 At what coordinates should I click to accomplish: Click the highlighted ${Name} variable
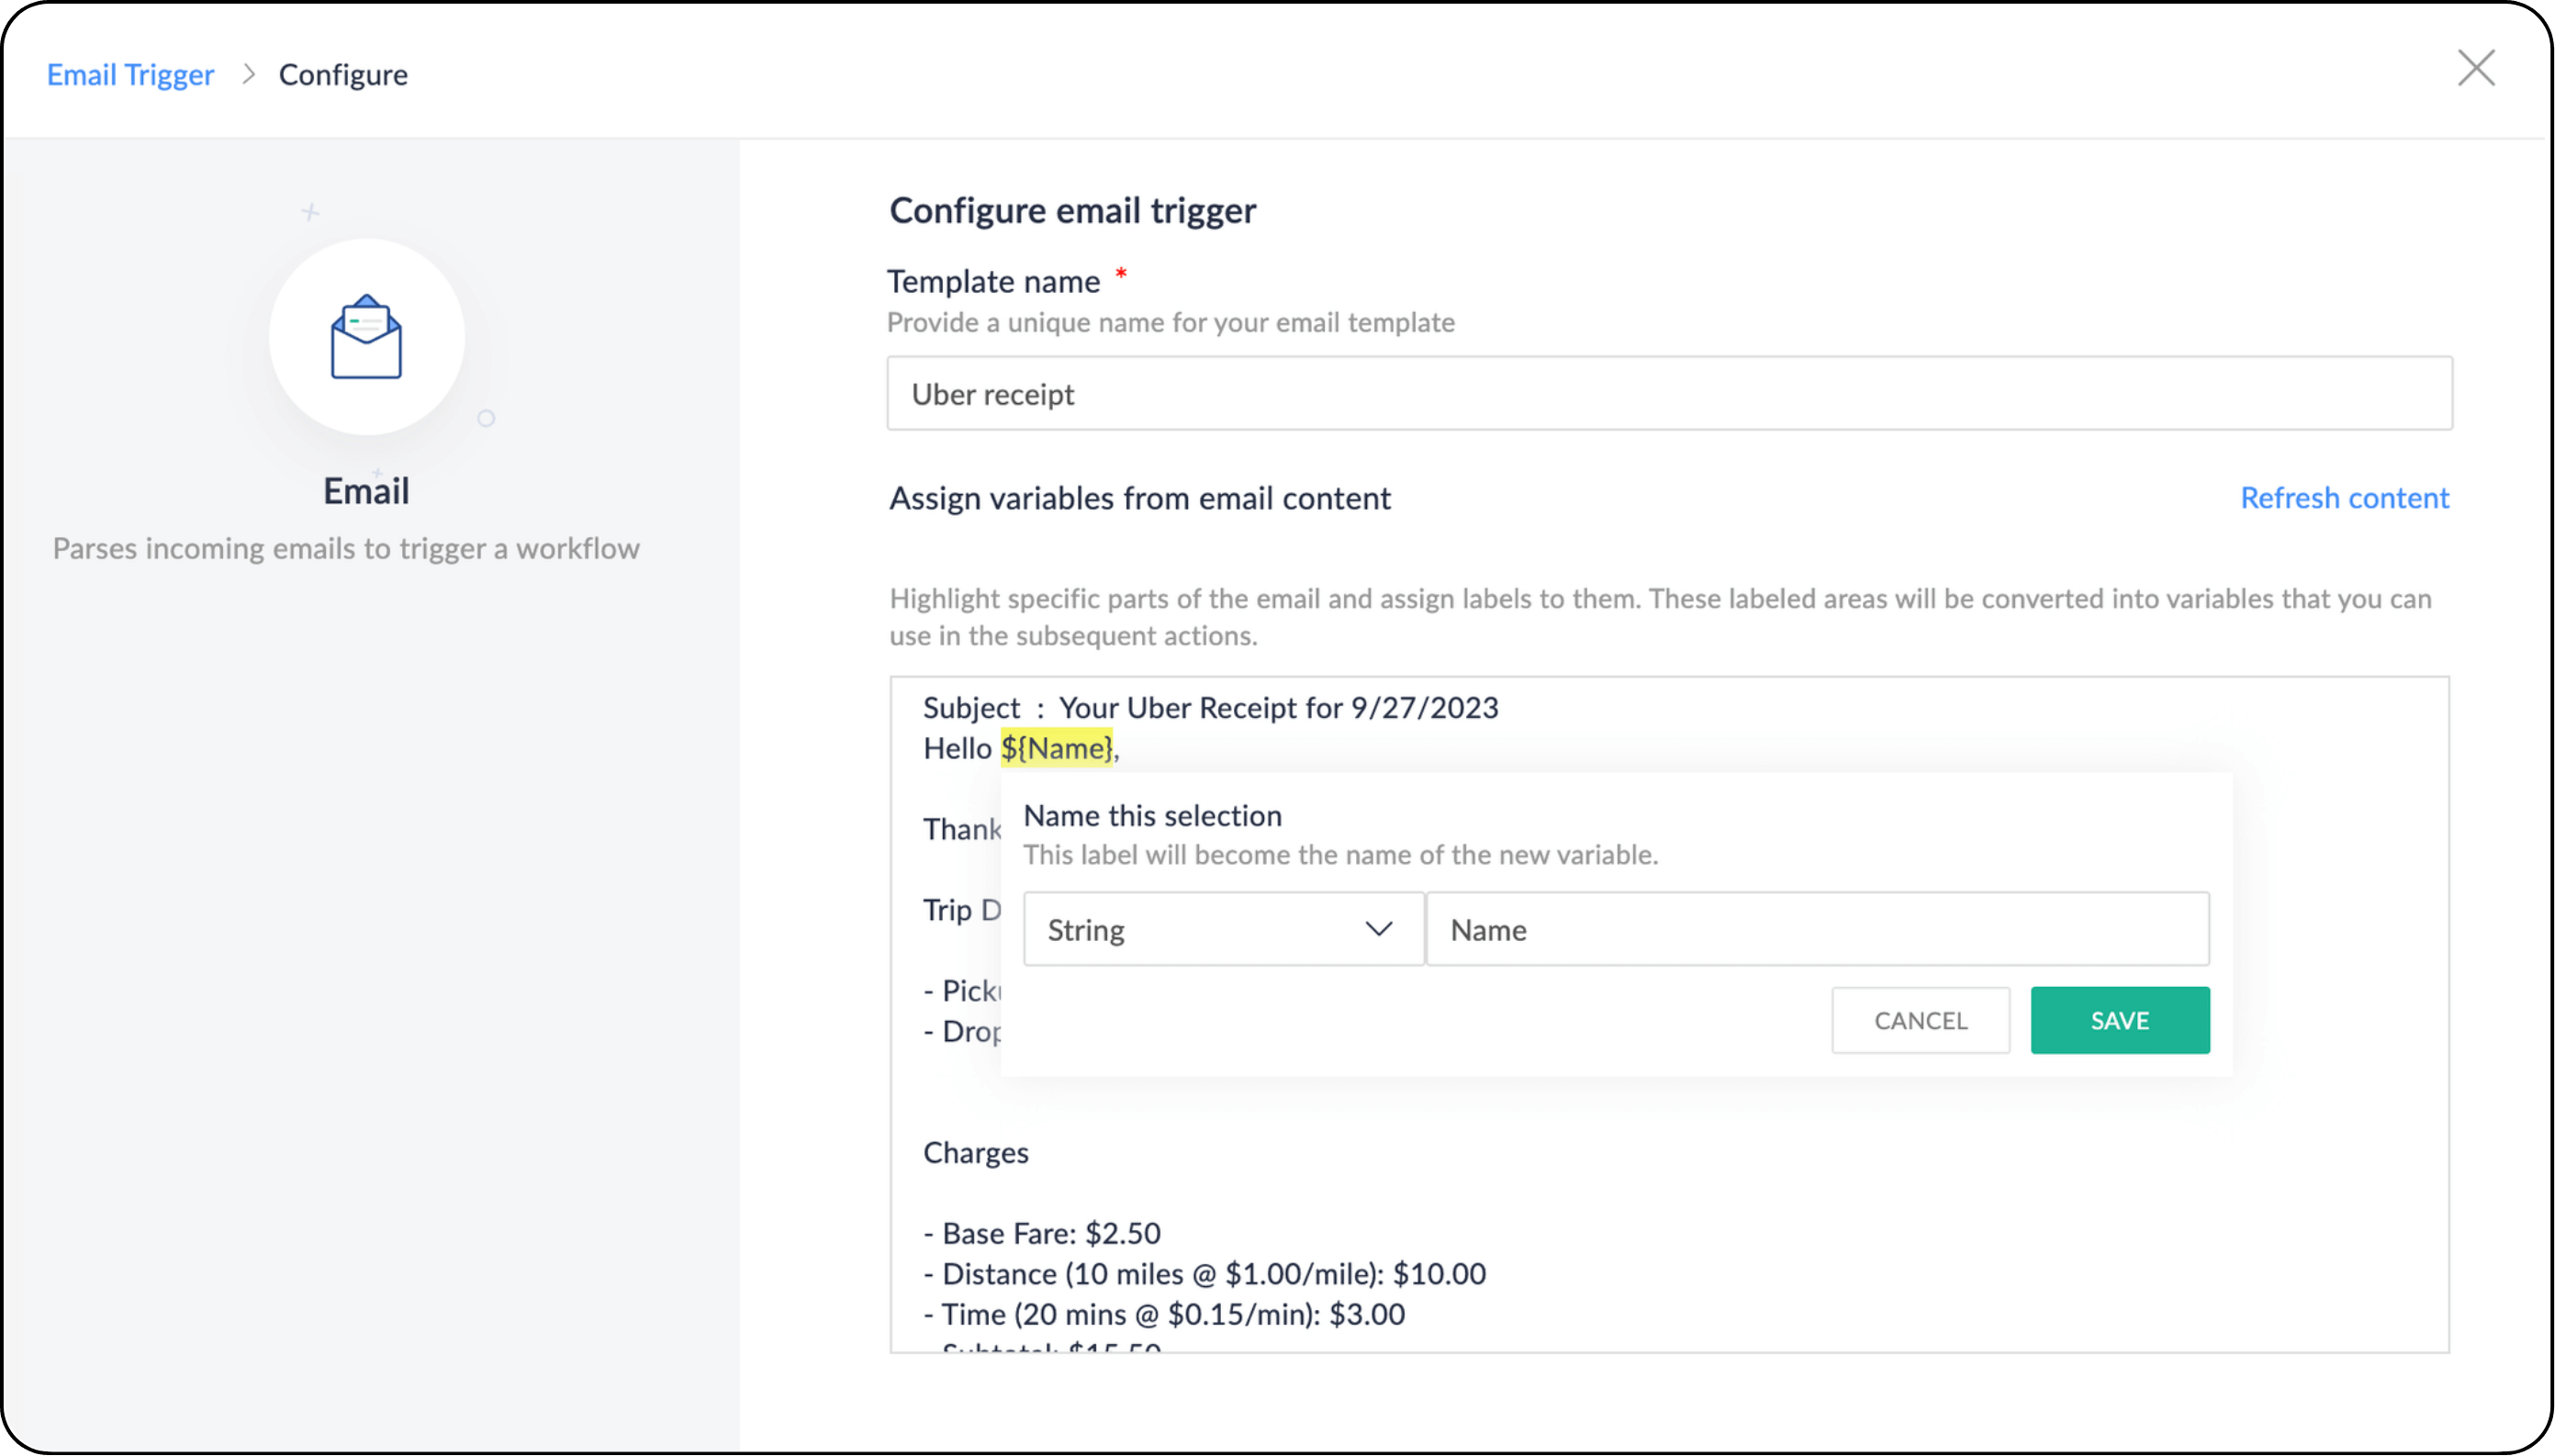tap(1056, 748)
